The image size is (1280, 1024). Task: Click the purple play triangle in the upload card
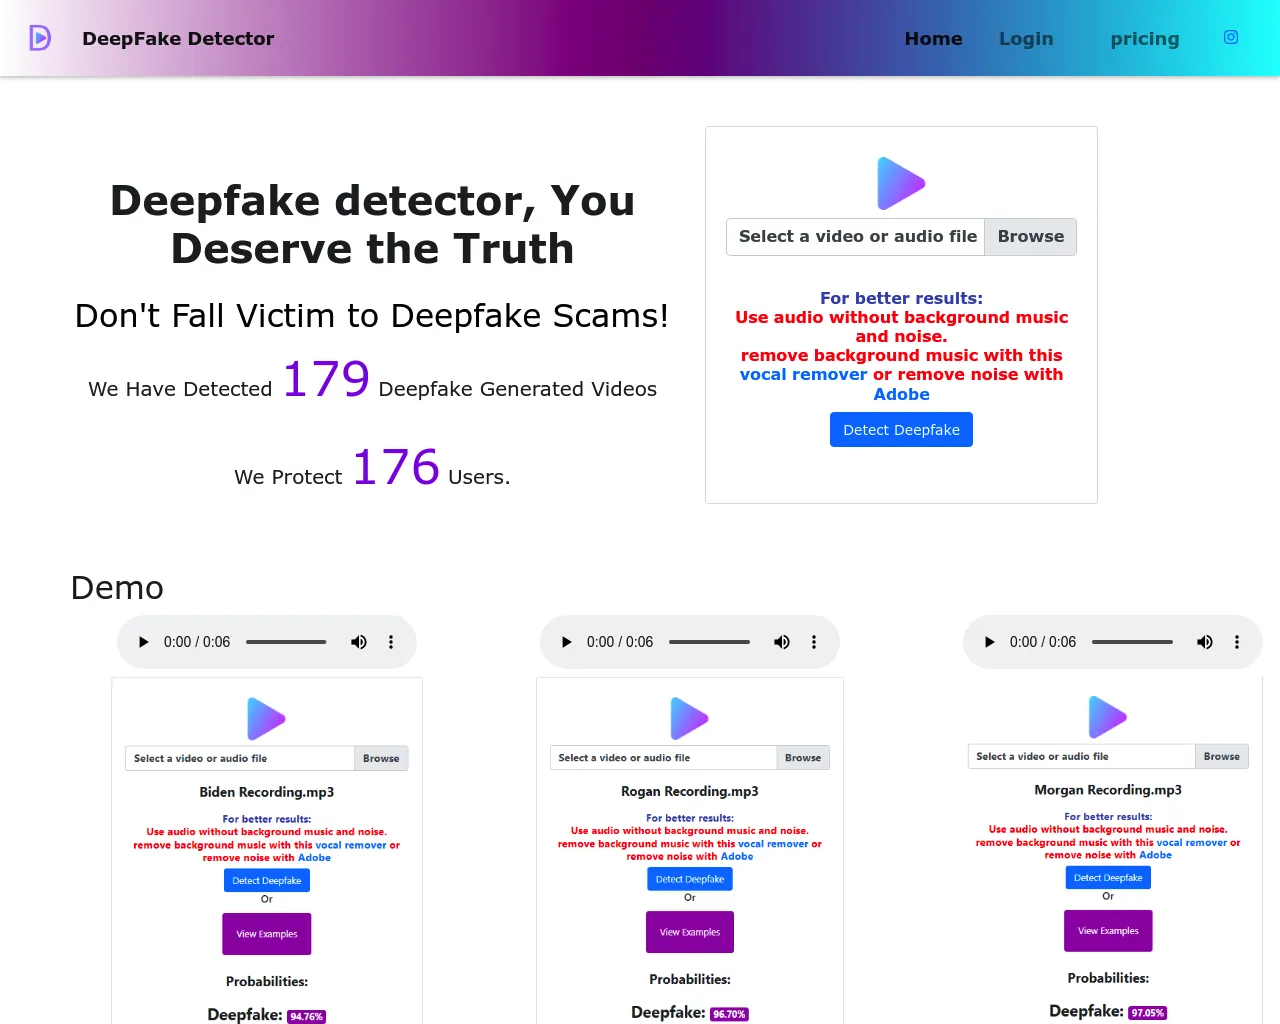[x=901, y=183]
